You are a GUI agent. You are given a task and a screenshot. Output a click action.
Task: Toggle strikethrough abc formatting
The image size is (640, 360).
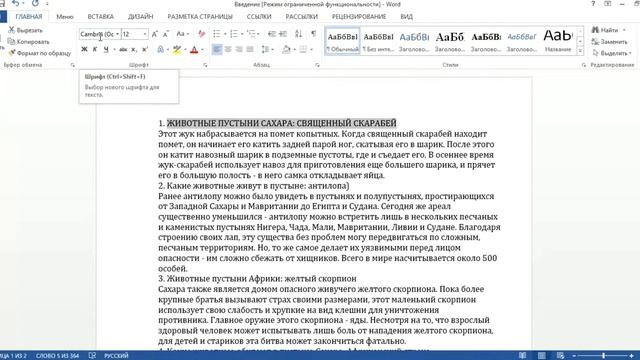(x=123, y=49)
